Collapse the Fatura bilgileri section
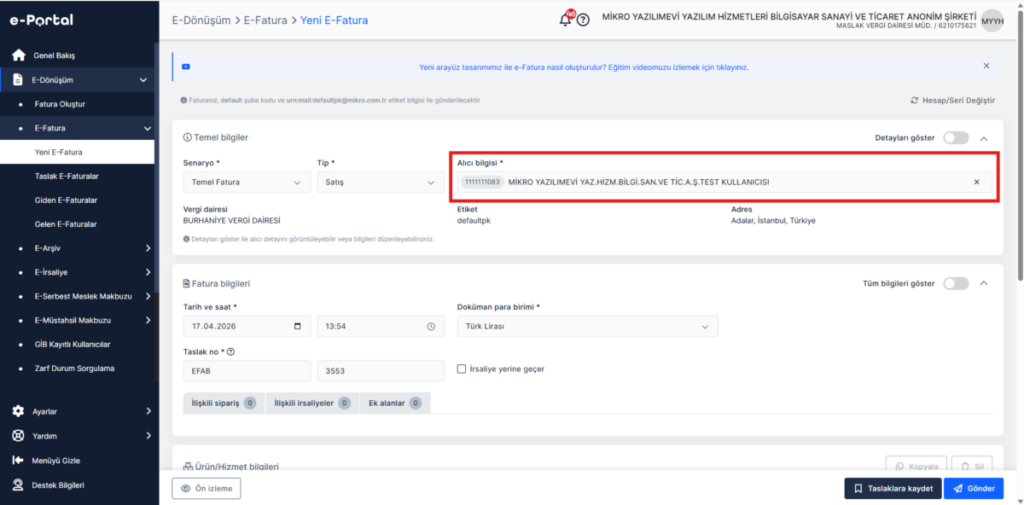The height and width of the screenshot is (505, 1024). point(984,284)
